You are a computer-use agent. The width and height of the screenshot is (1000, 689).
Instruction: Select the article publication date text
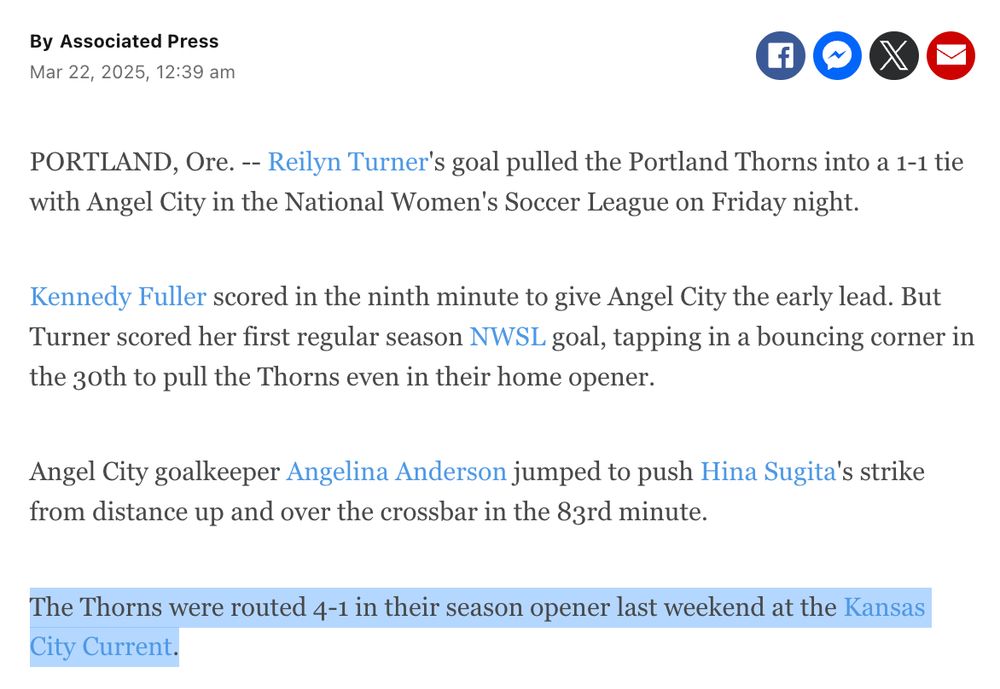(132, 72)
